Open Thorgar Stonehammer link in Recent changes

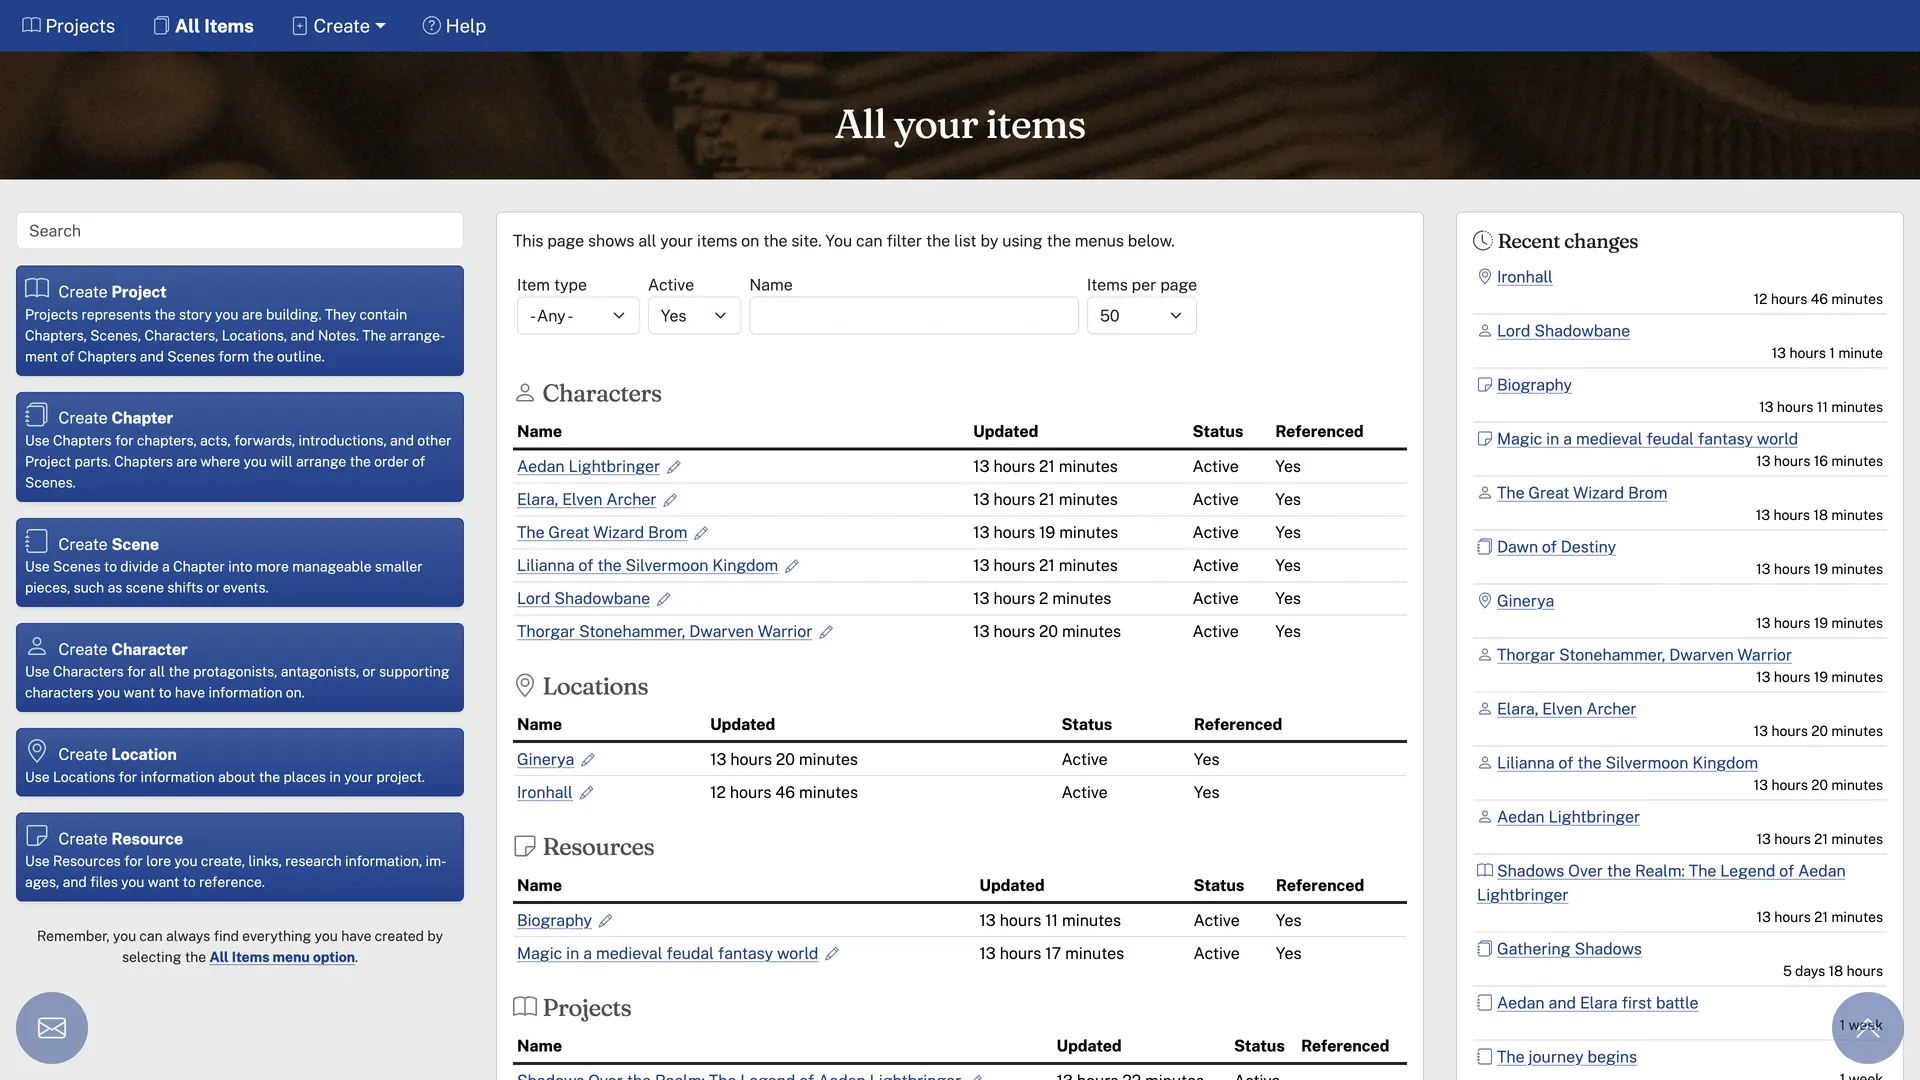(x=1644, y=655)
